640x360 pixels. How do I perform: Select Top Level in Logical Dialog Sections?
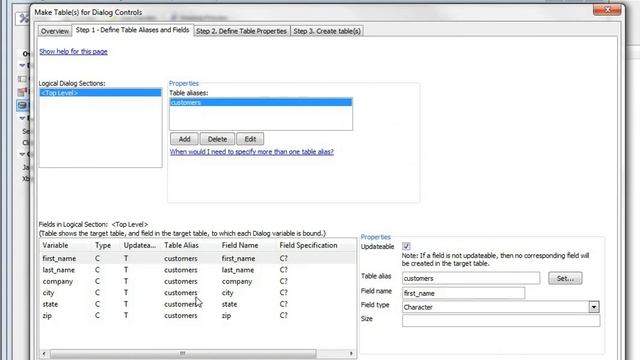[x=100, y=93]
